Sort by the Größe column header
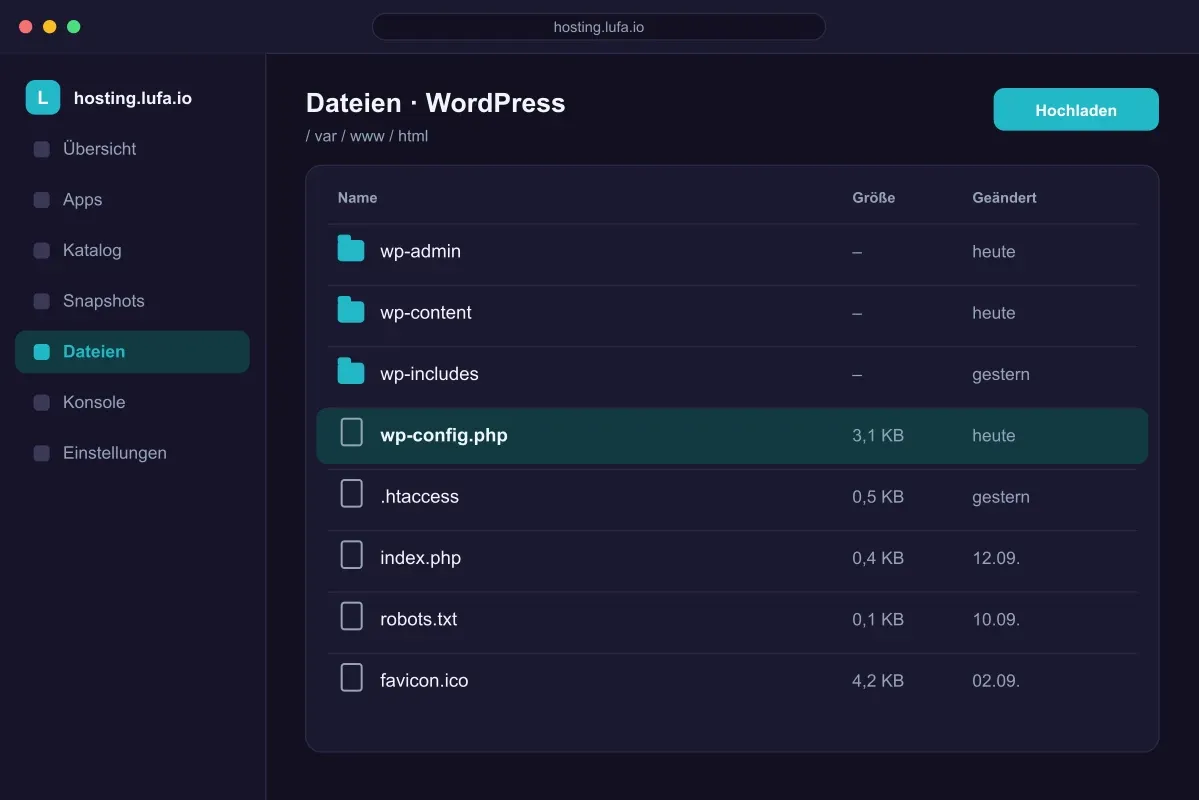The image size is (1199, 800). click(873, 197)
